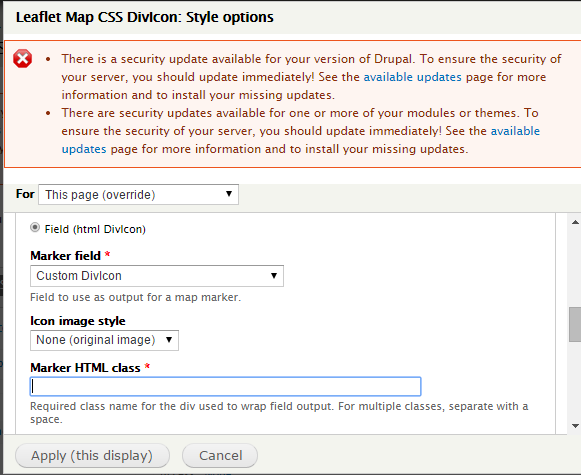Click the Cancel button
The width and height of the screenshot is (581, 475).
click(220, 455)
